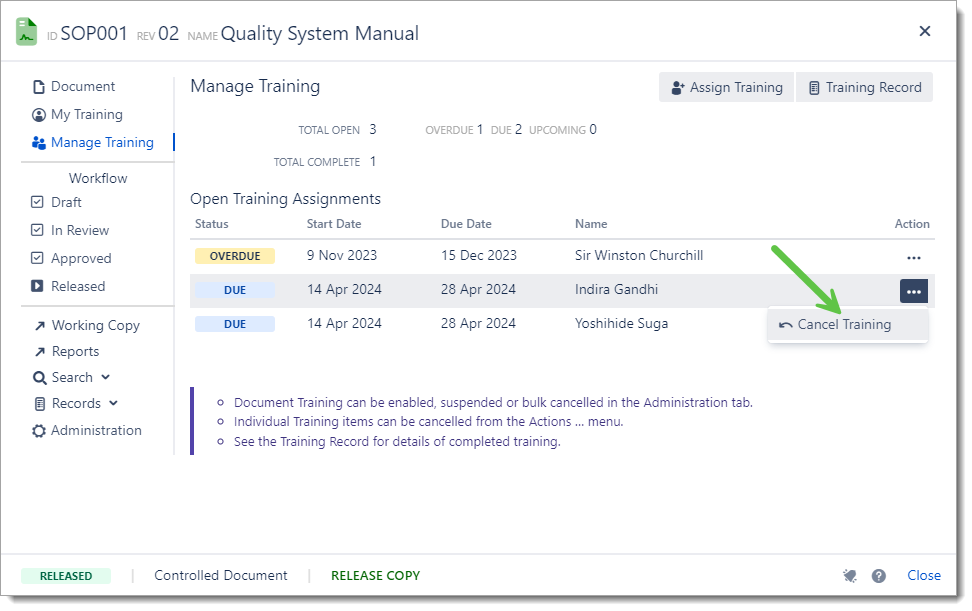Click the help question mark icon
This screenshot has width=972, height=611.
[x=879, y=576]
